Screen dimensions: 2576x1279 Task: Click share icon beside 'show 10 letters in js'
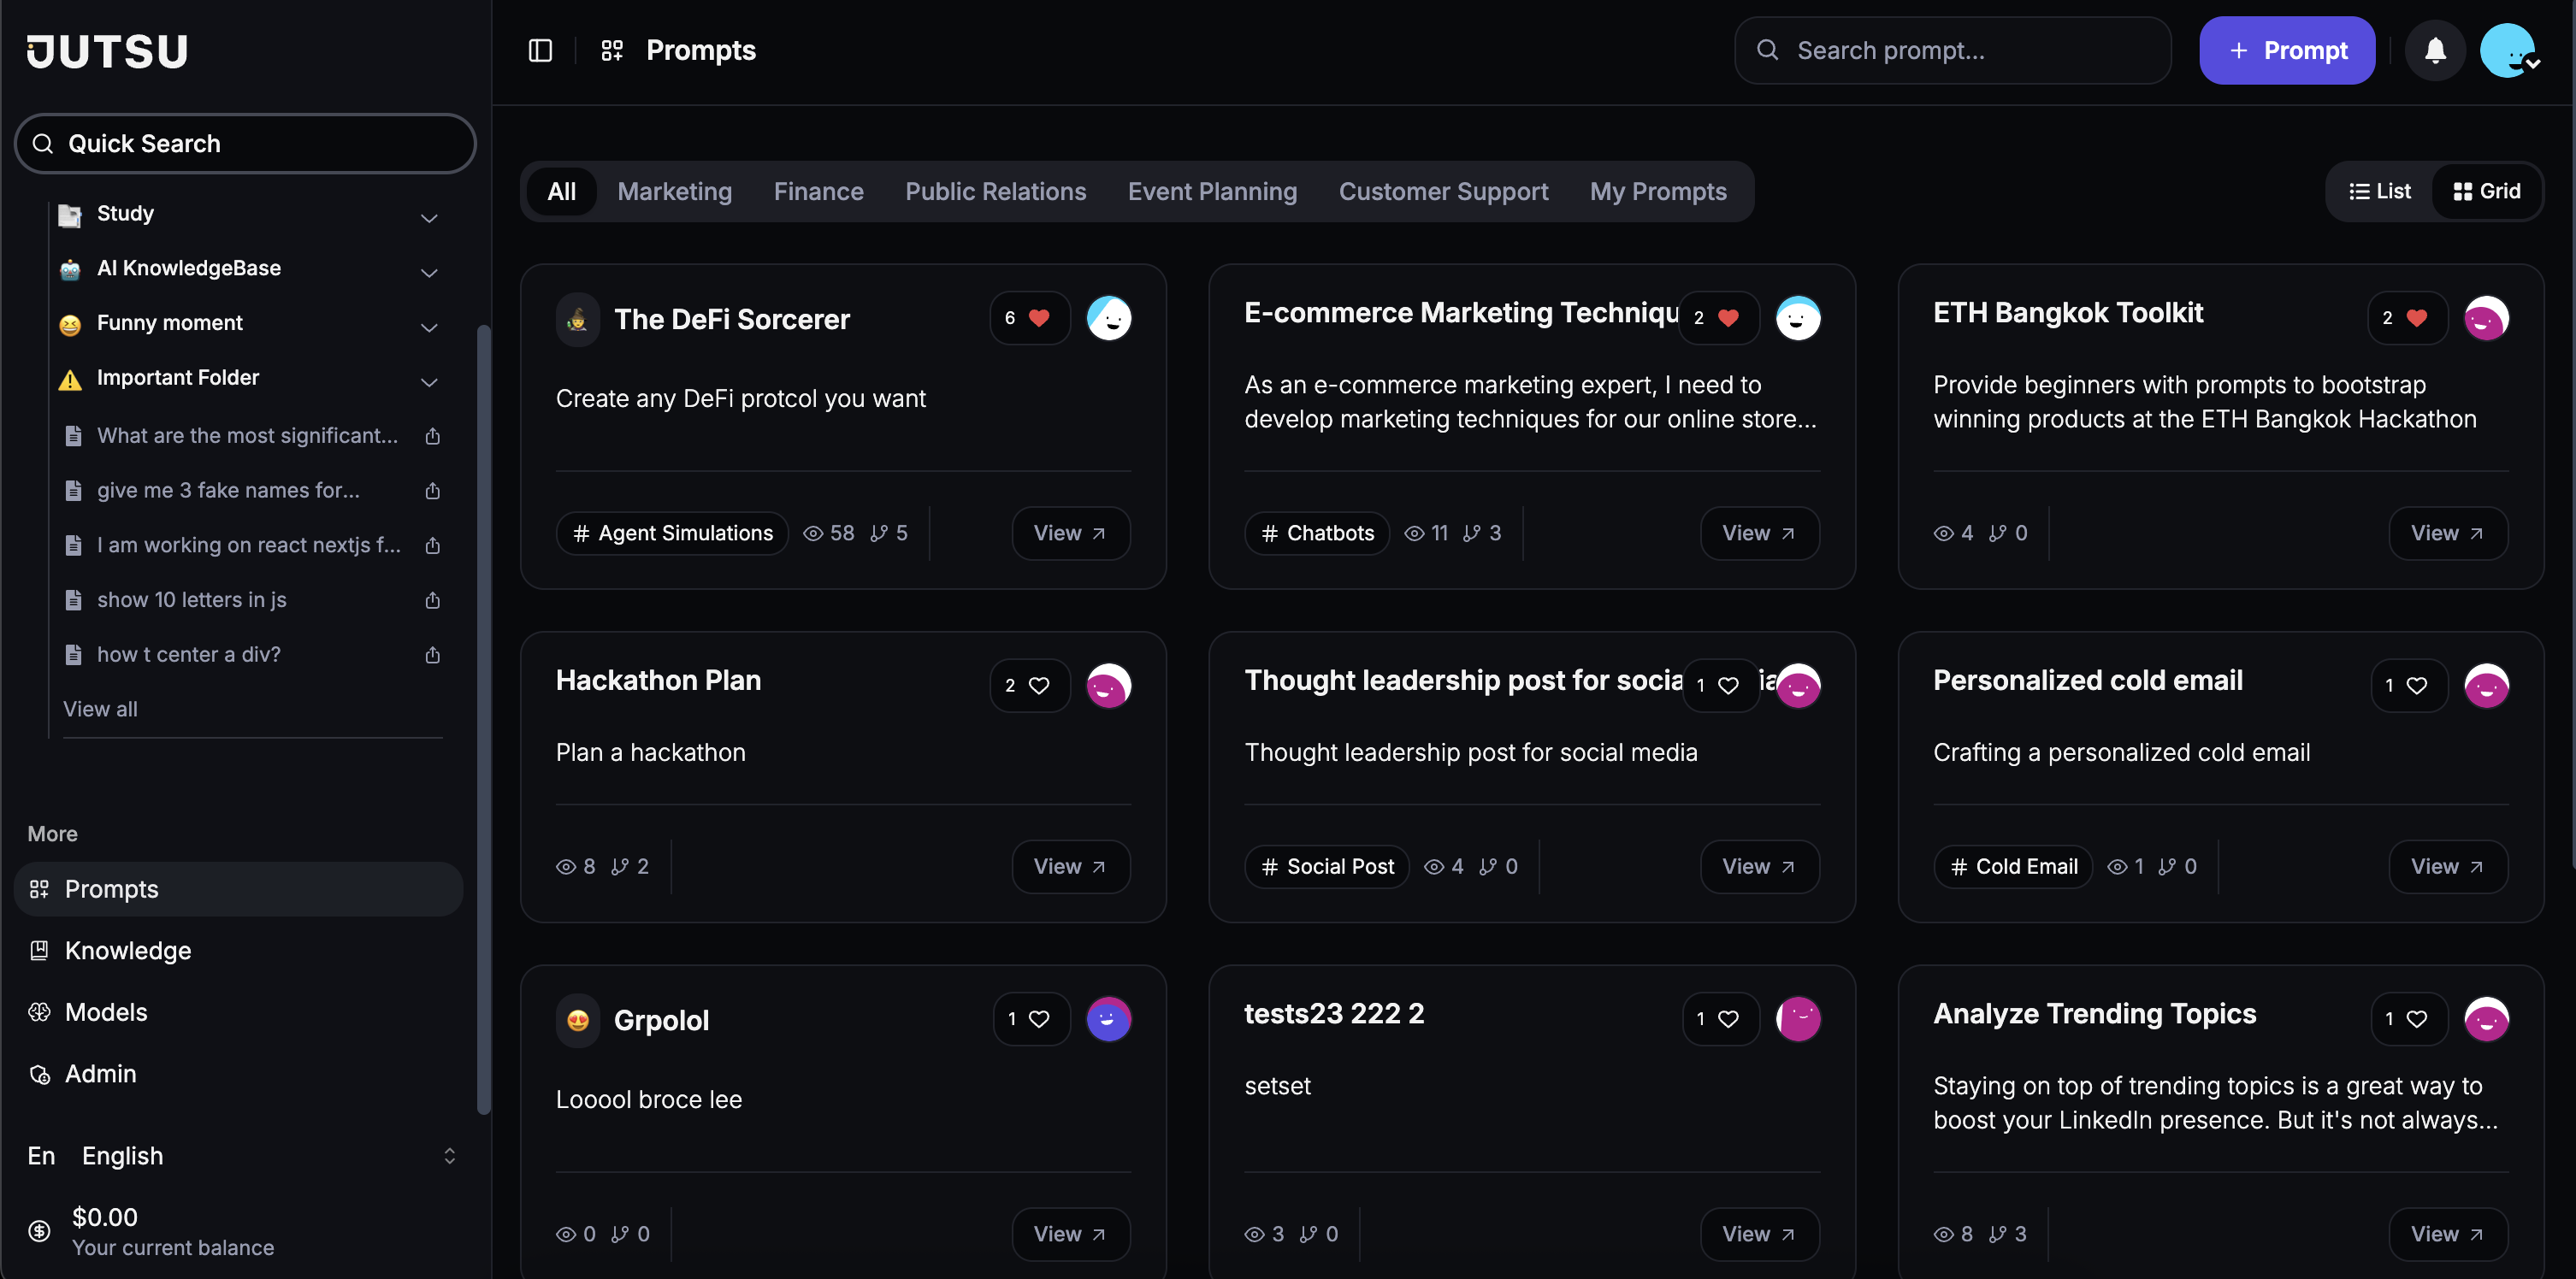pyautogui.click(x=432, y=600)
